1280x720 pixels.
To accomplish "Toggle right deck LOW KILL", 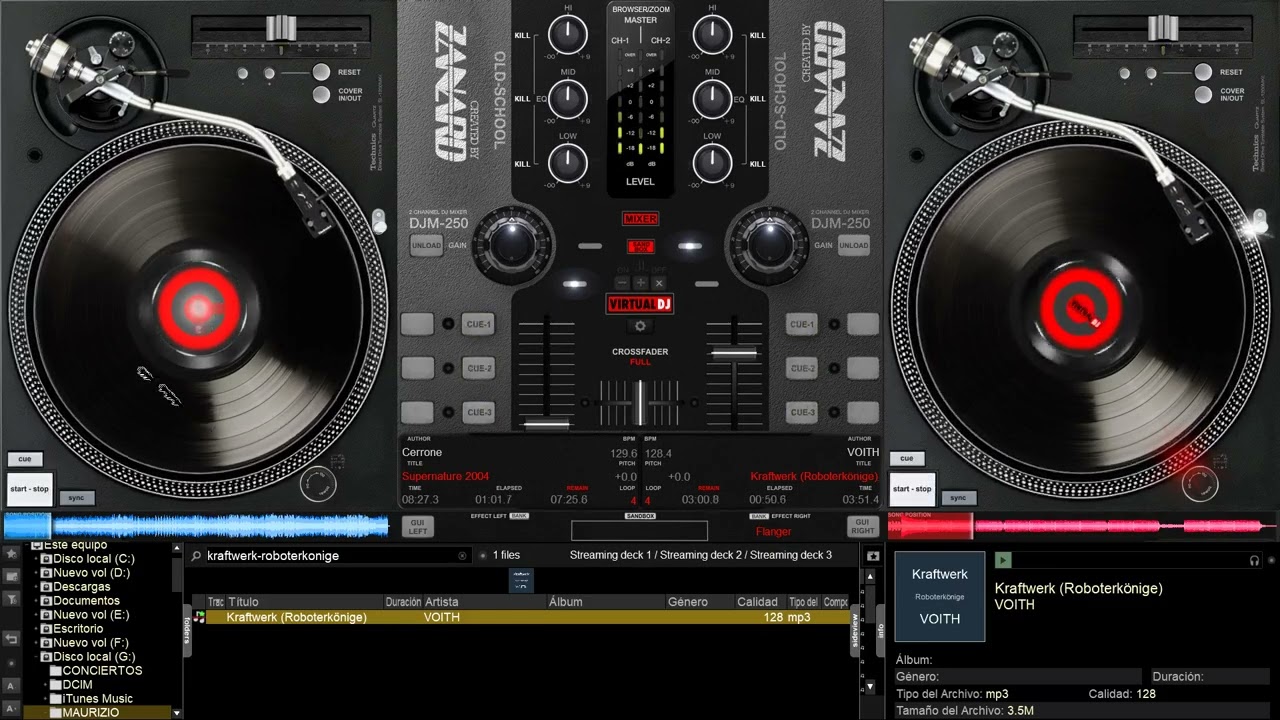I will pyautogui.click(x=757, y=164).
